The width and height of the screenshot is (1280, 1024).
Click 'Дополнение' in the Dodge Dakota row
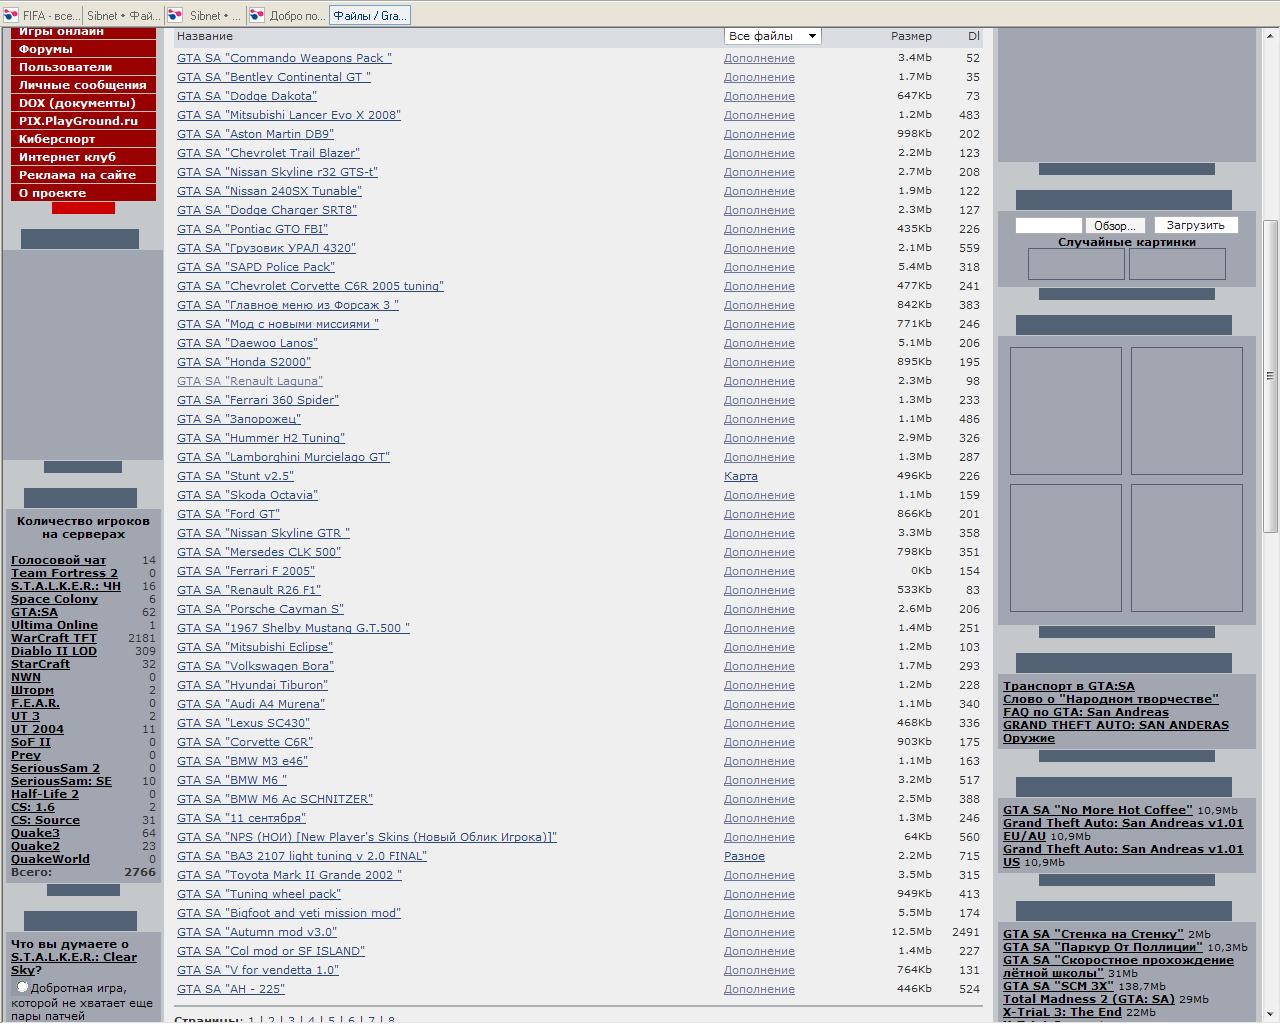click(759, 96)
